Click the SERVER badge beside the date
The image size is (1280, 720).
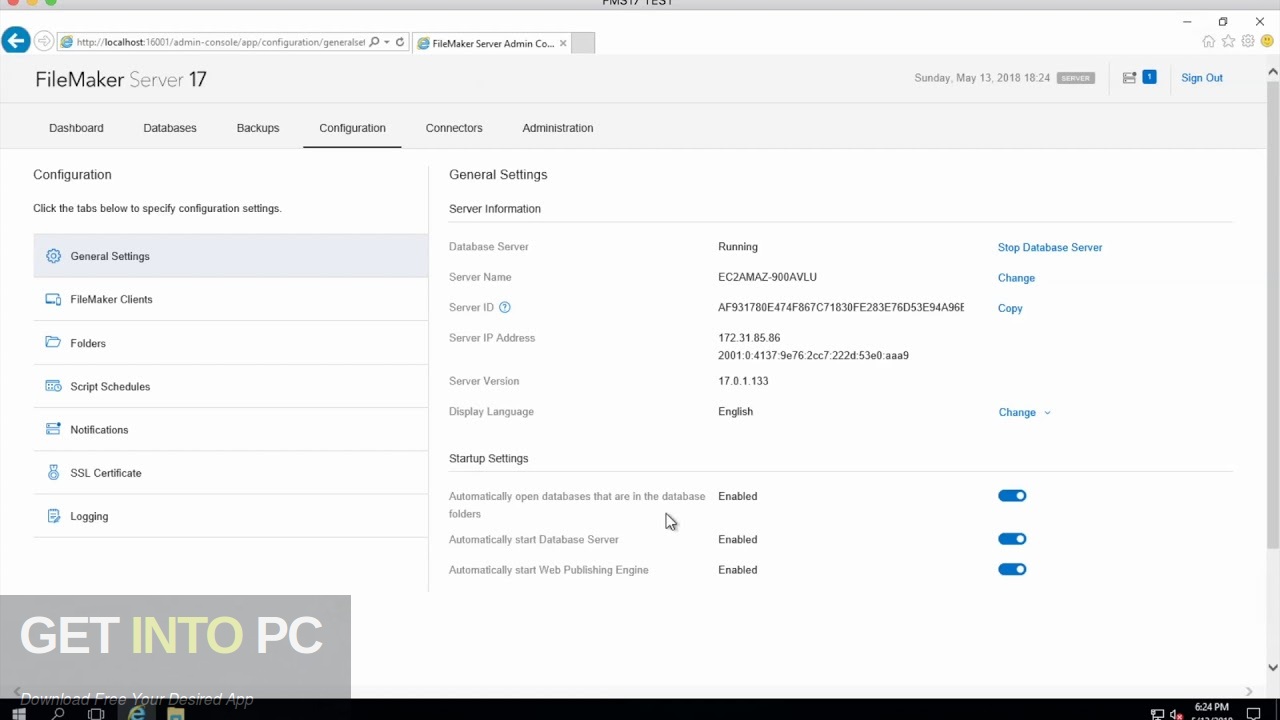point(1075,78)
